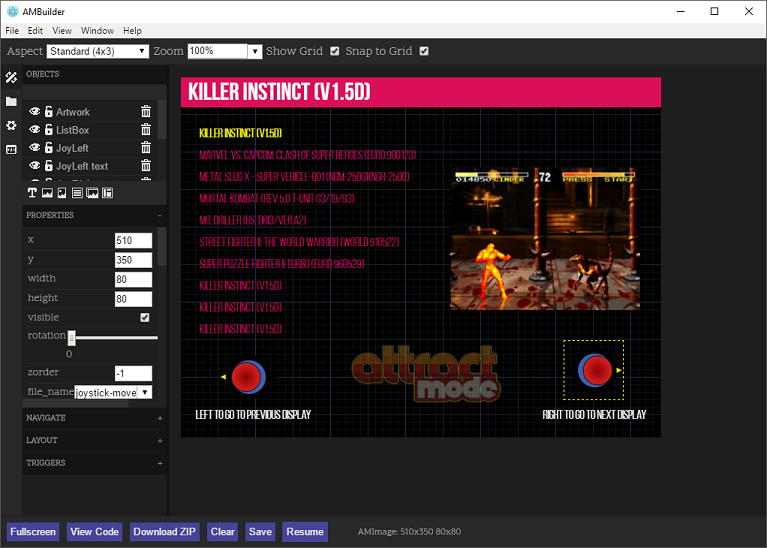Select the Artwork row in objects list
The height and width of the screenshot is (548, 767).
(90, 112)
